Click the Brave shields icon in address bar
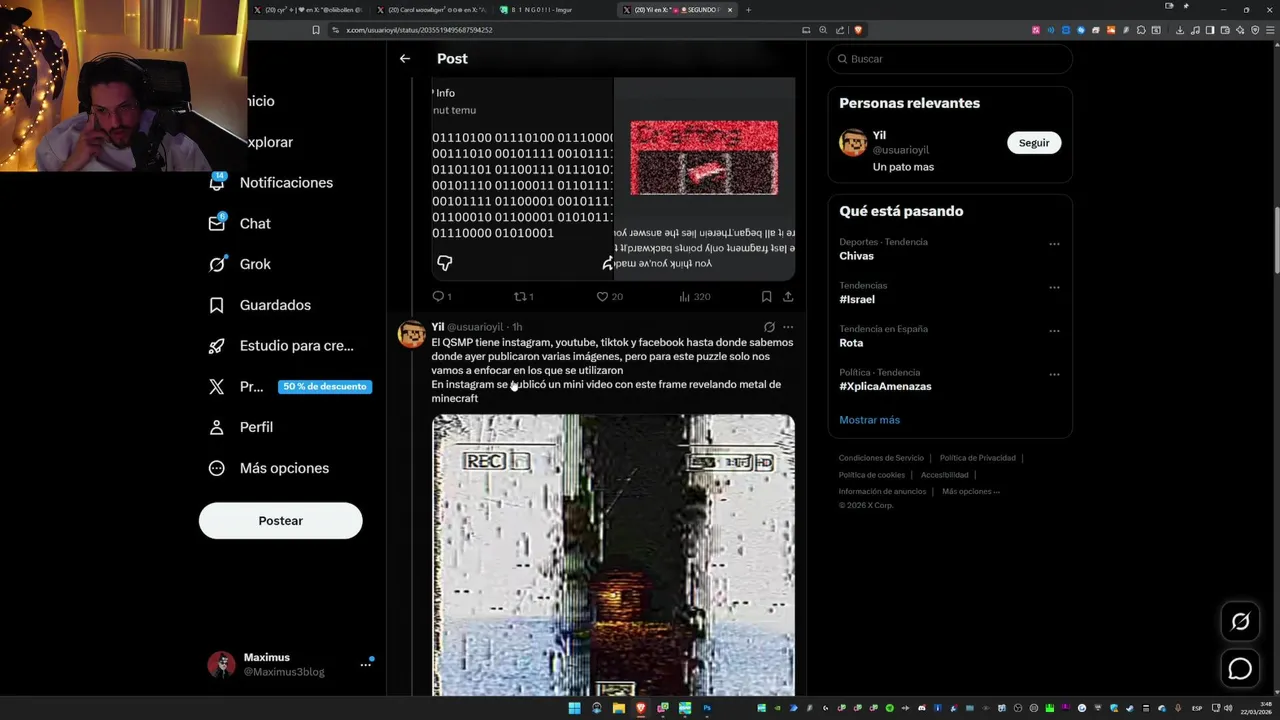Image resolution: width=1280 pixels, height=720 pixels. click(x=858, y=30)
